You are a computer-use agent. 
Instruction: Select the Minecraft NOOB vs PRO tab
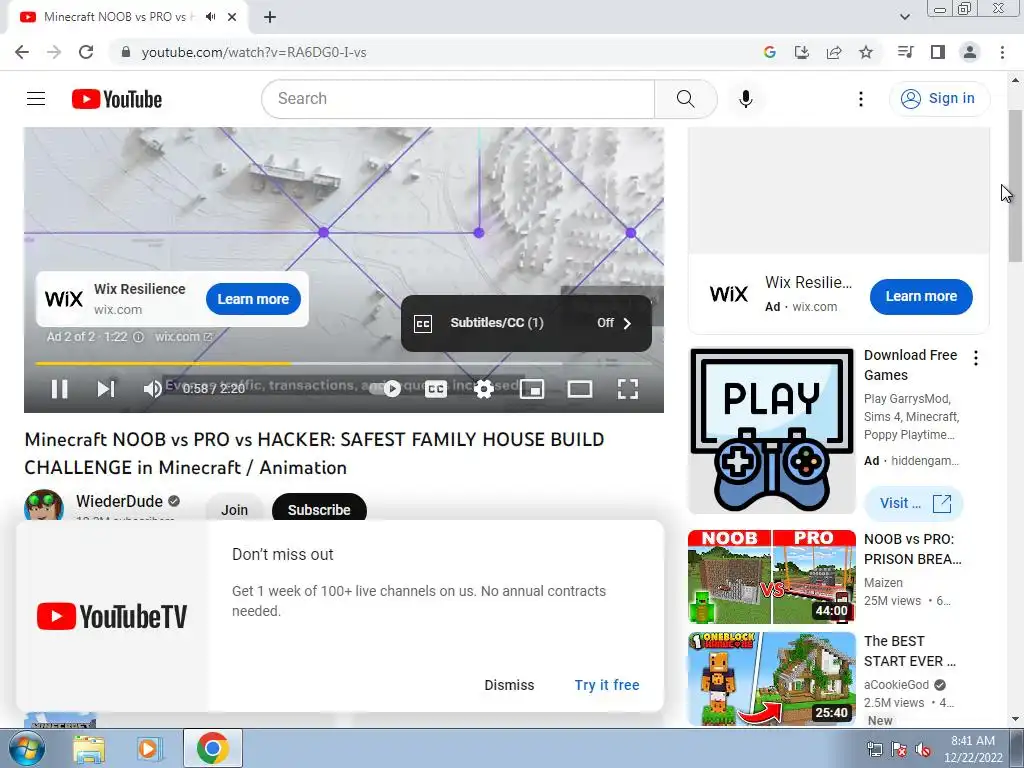pyautogui.click(x=128, y=17)
